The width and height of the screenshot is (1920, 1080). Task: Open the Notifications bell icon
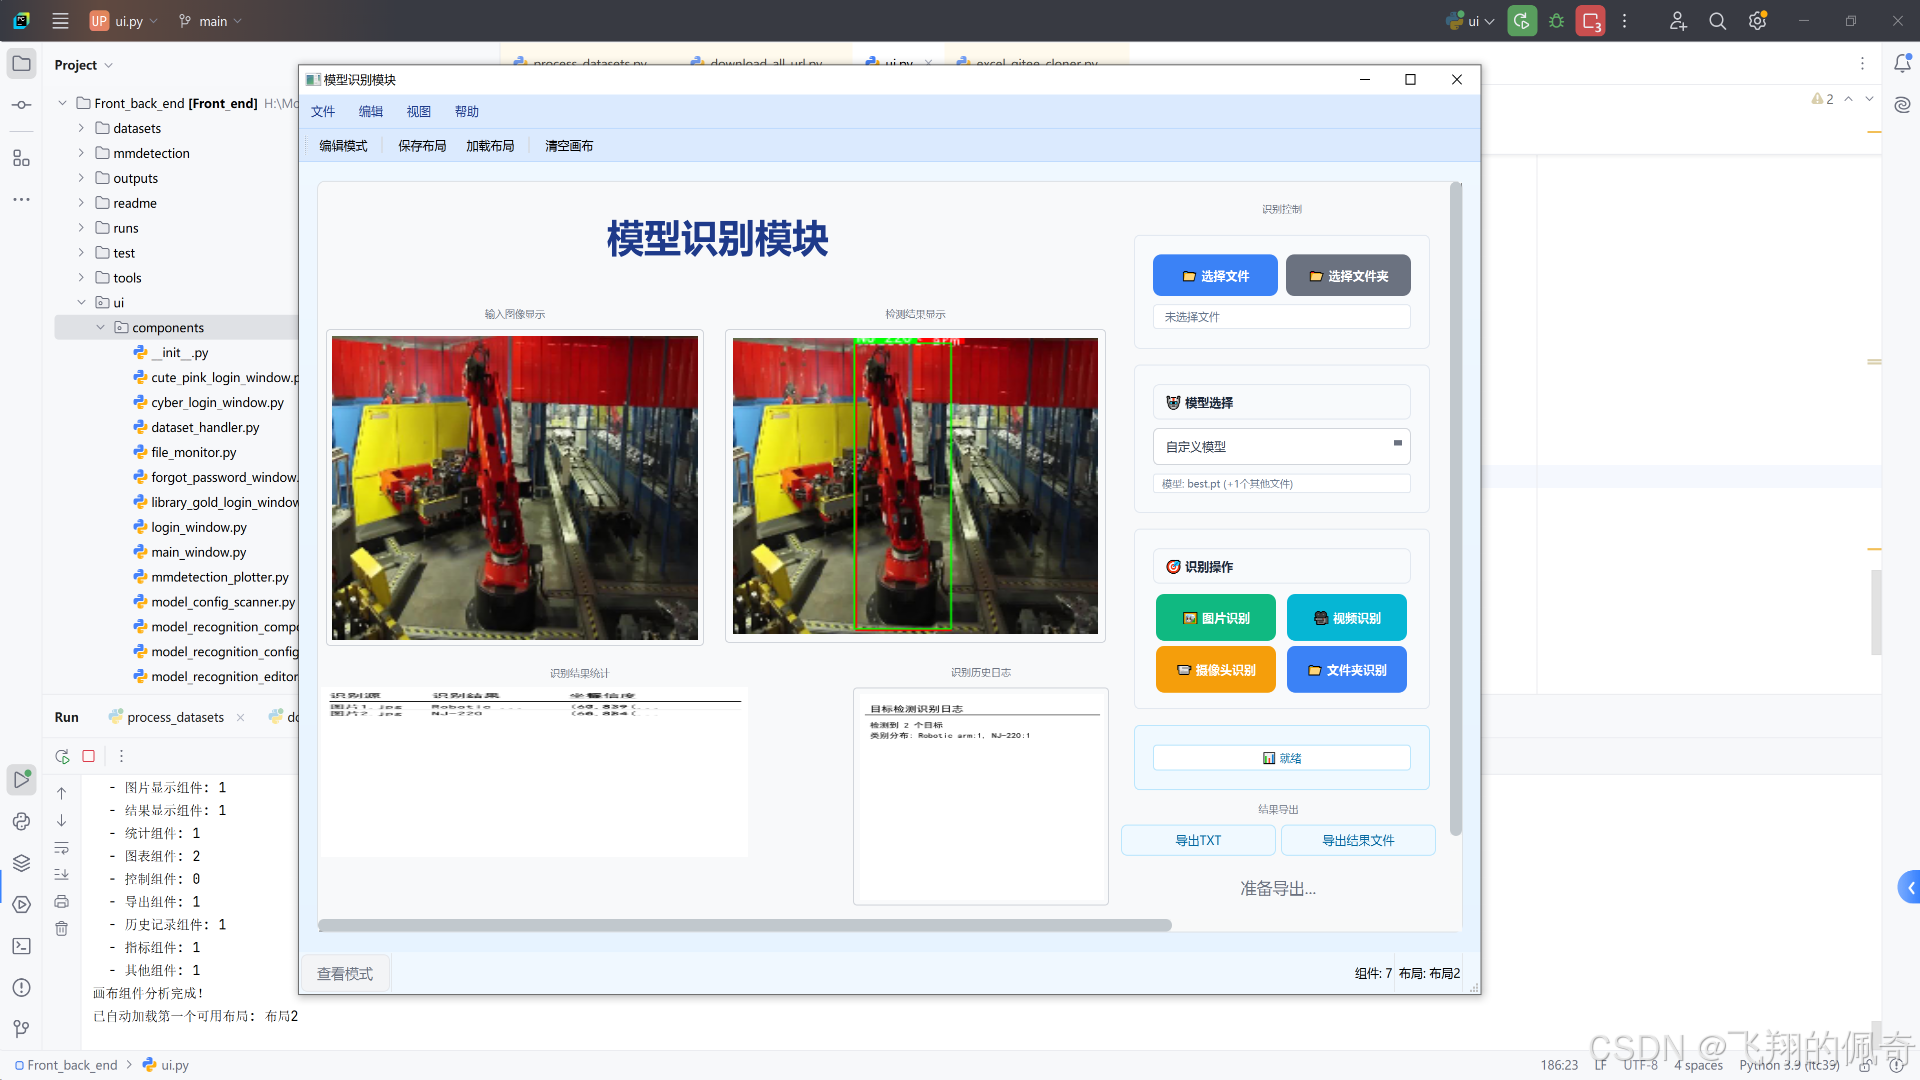click(x=1902, y=63)
